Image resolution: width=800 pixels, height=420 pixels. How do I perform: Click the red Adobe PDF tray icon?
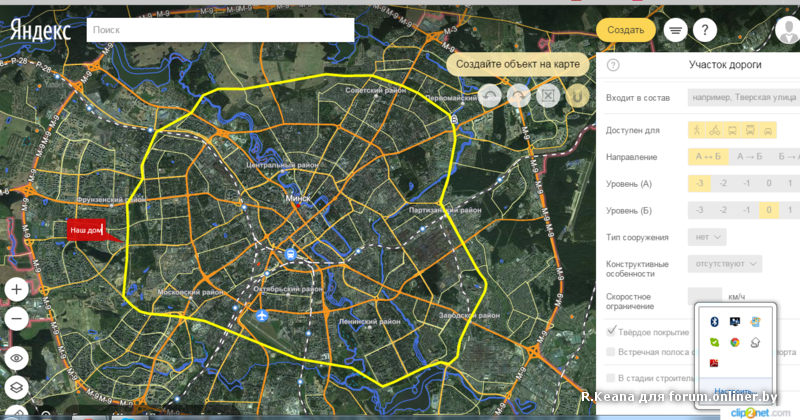(x=714, y=363)
